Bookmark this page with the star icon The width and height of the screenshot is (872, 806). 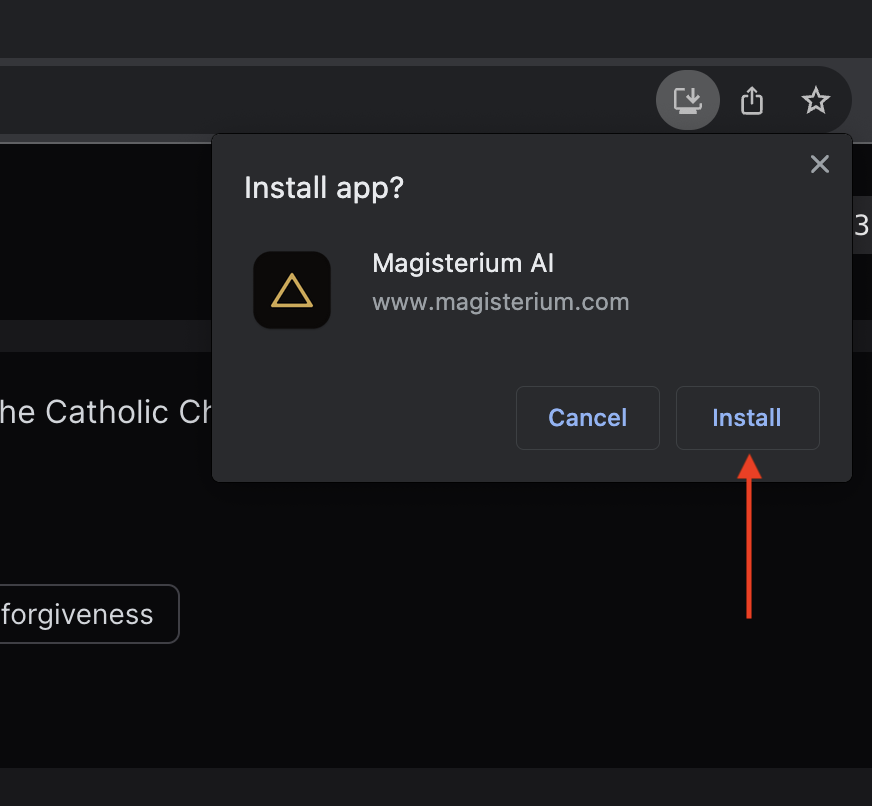816,100
